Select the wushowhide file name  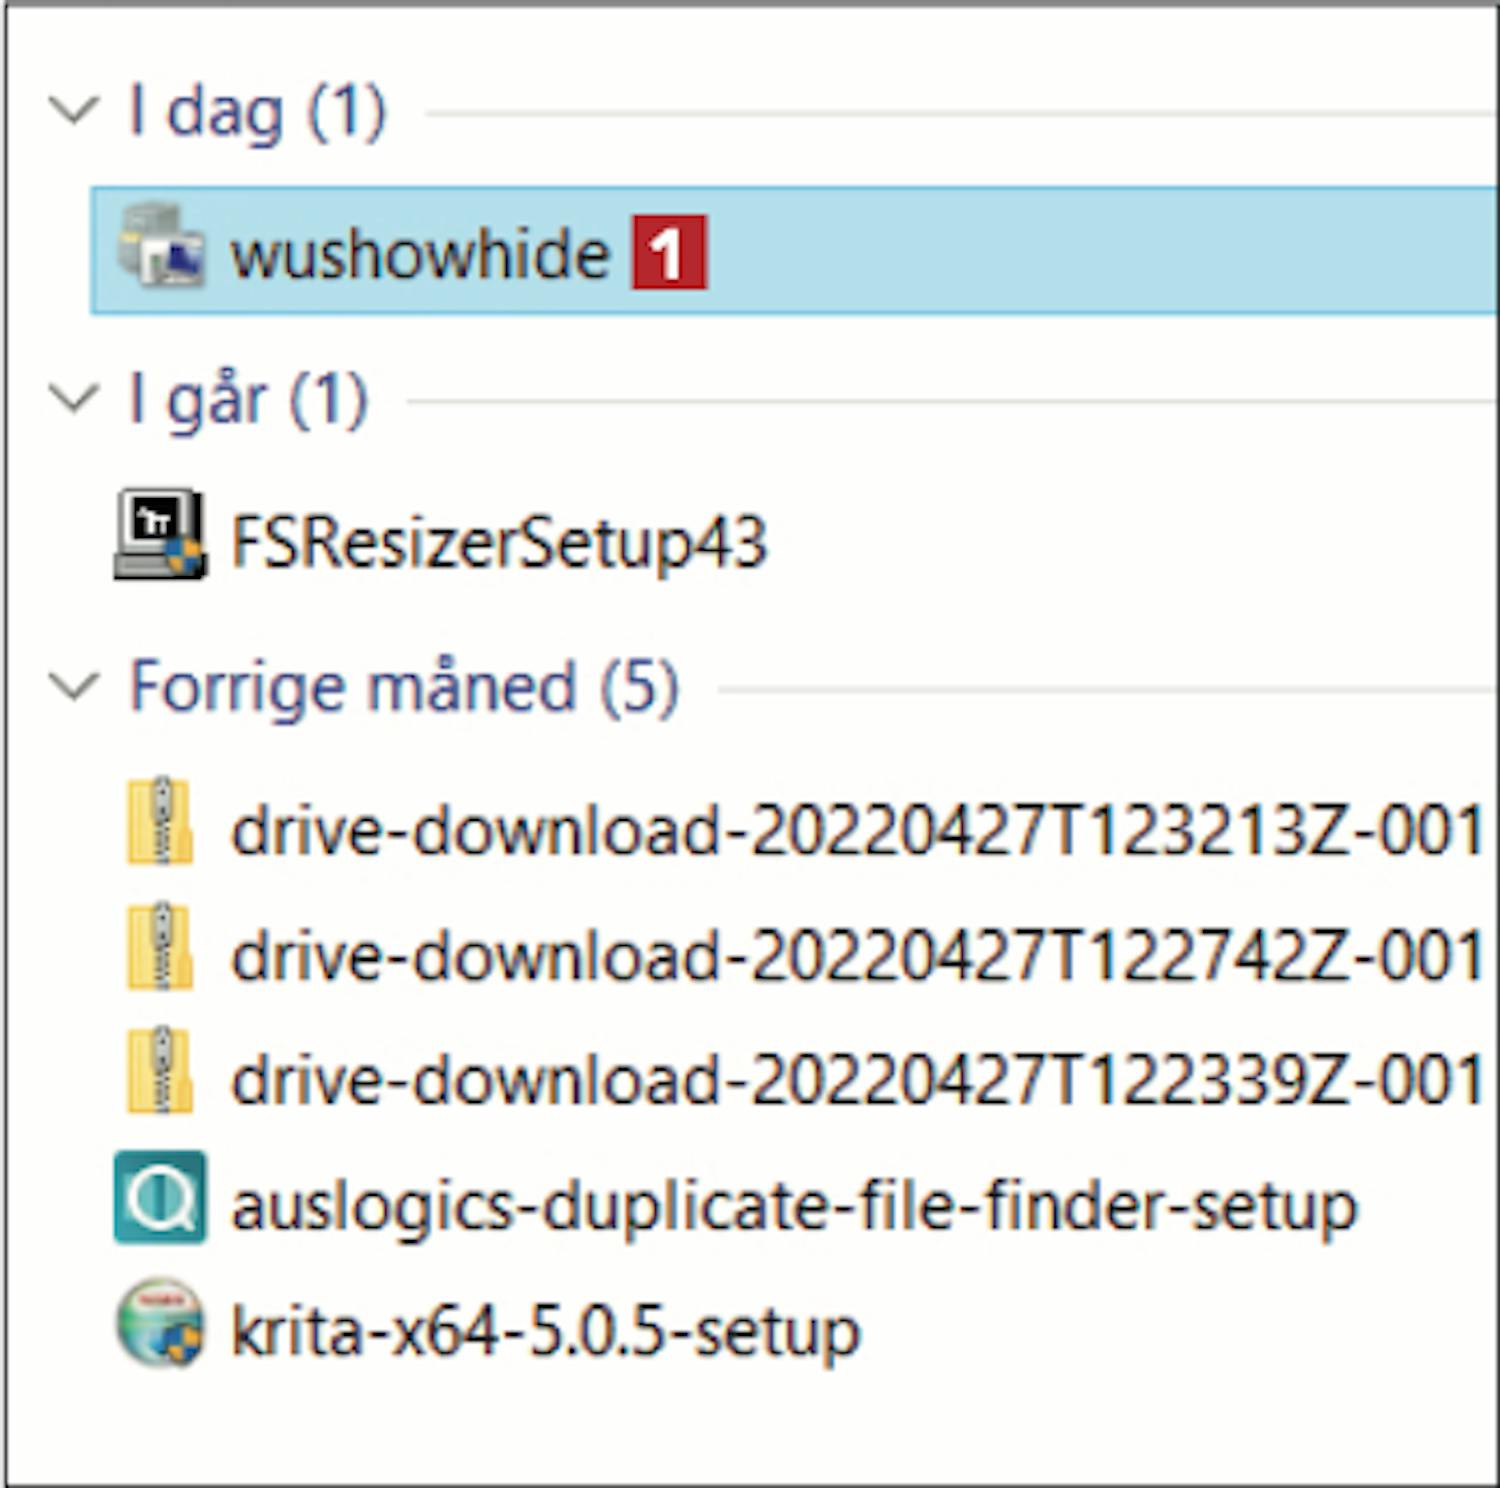point(420,254)
